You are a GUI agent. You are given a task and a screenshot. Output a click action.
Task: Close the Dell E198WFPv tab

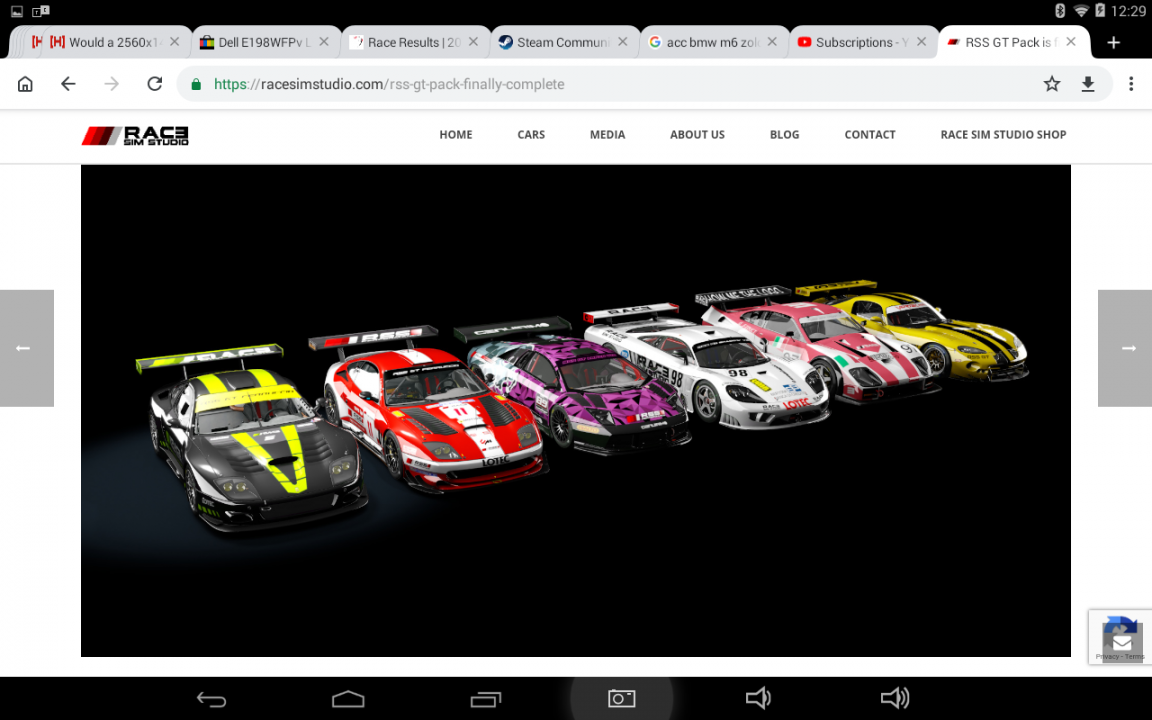point(324,42)
